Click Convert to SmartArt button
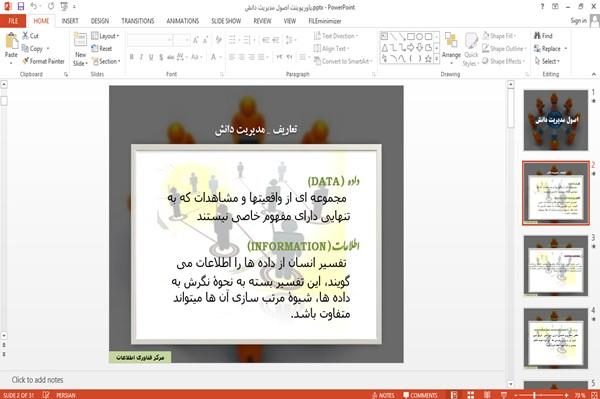Viewport: 600px width, 399px height. pos(342,61)
